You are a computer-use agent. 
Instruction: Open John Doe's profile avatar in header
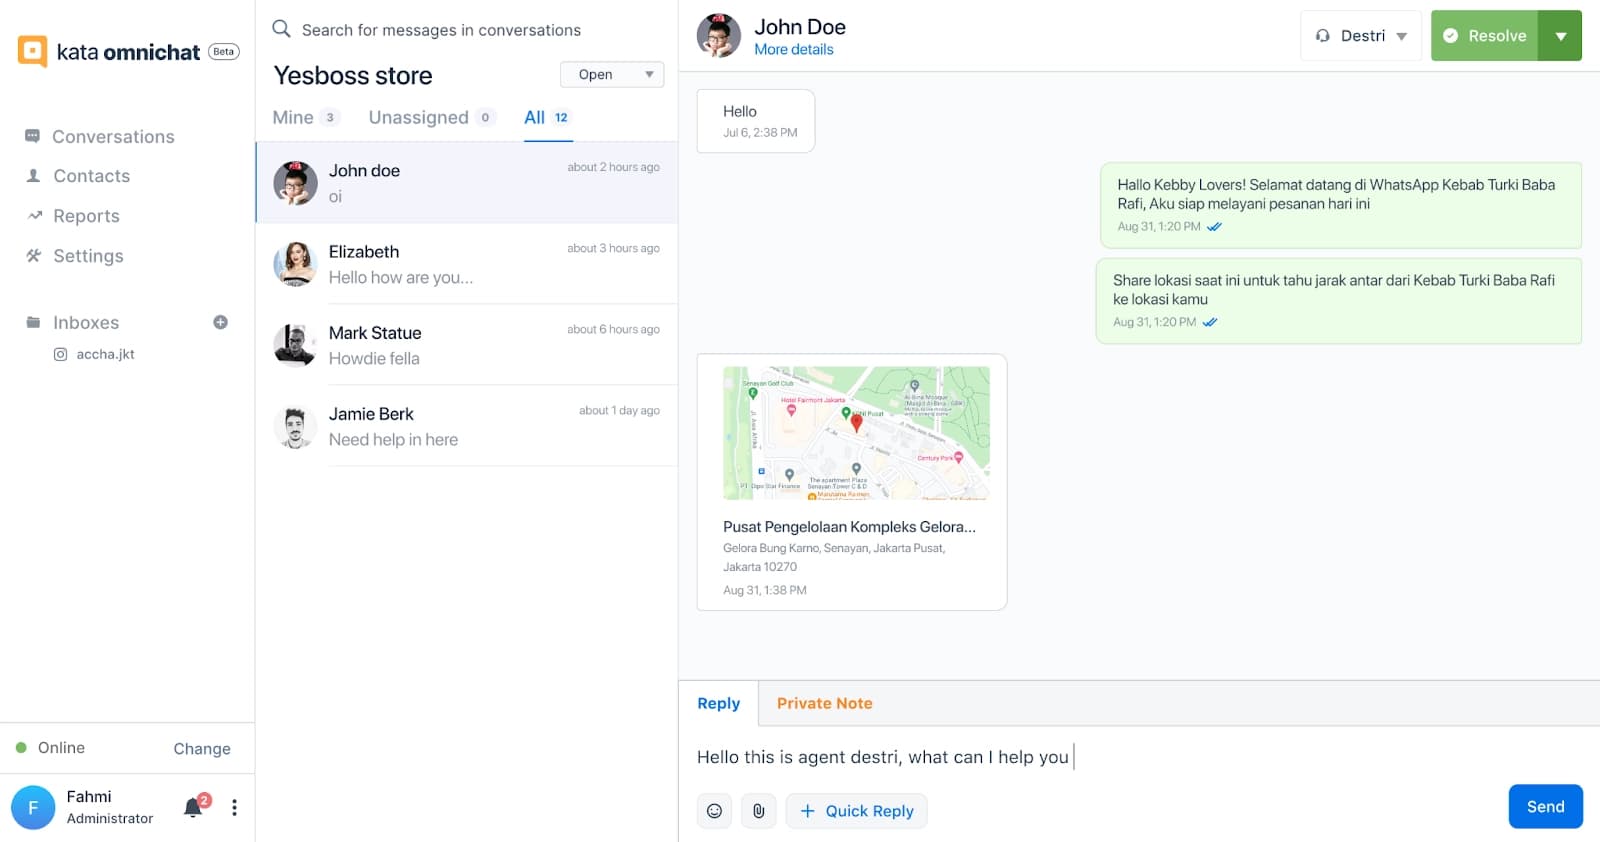point(718,36)
